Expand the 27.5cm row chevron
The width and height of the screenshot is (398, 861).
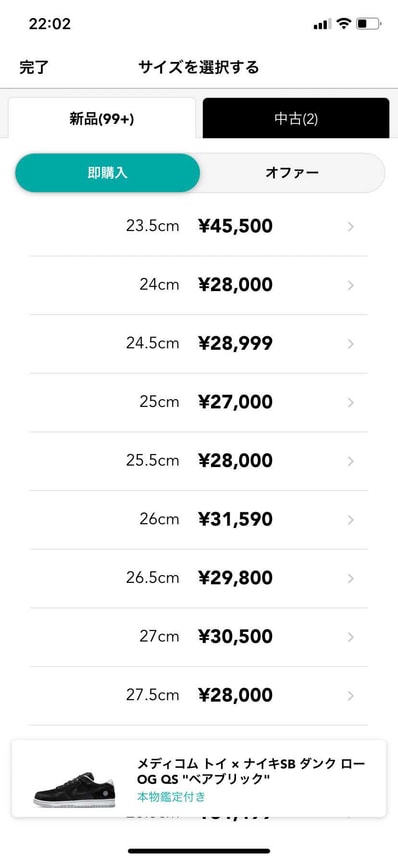coord(351,695)
